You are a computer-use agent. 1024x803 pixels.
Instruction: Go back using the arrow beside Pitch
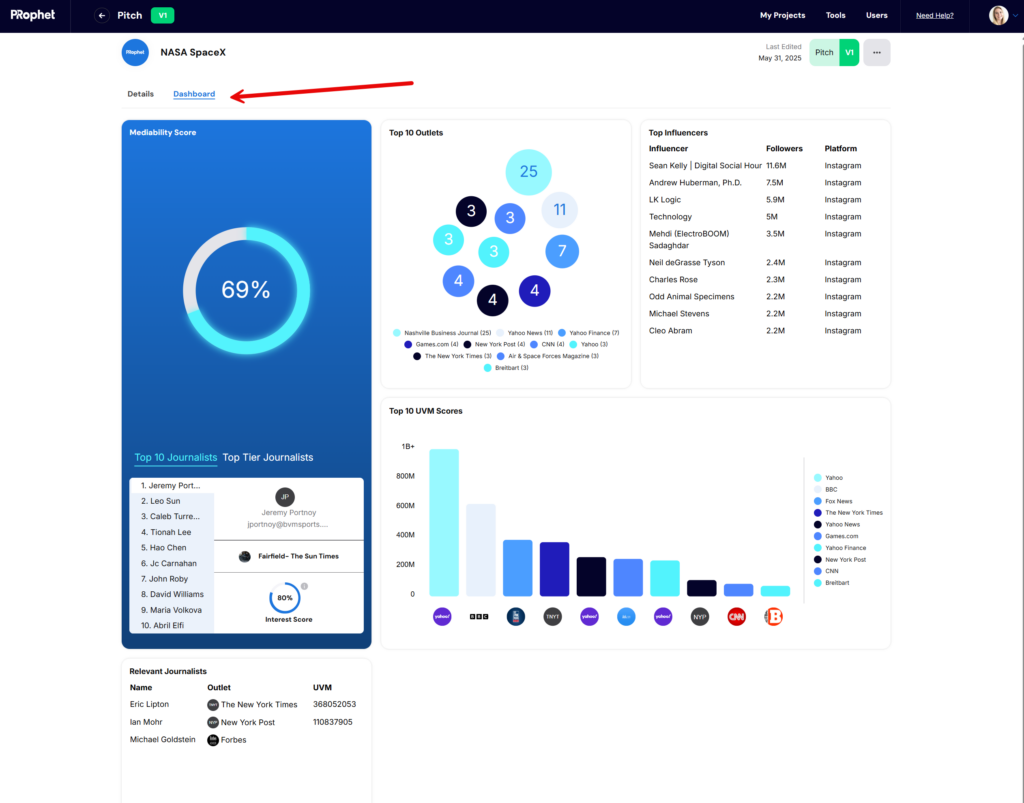(x=101, y=16)
